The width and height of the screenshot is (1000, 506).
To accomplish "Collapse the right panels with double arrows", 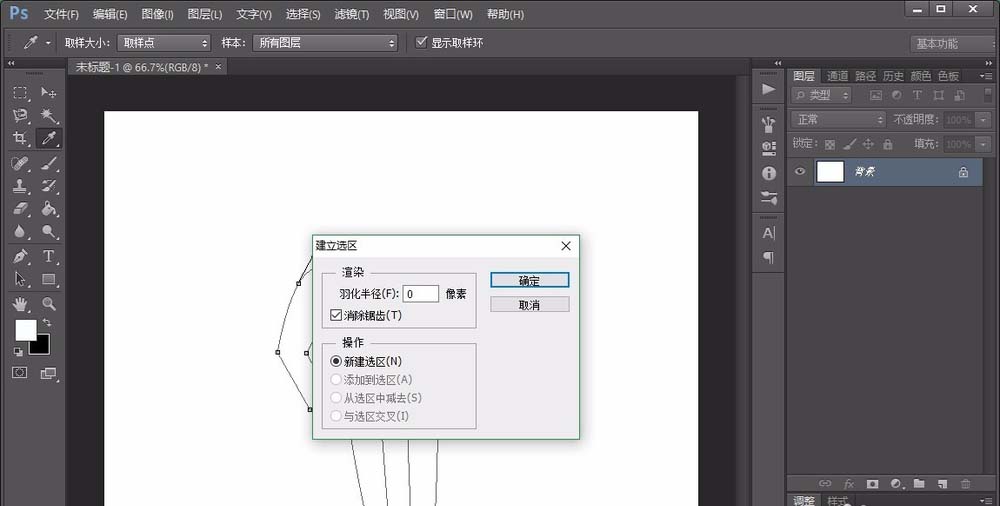I will (989, 63).
